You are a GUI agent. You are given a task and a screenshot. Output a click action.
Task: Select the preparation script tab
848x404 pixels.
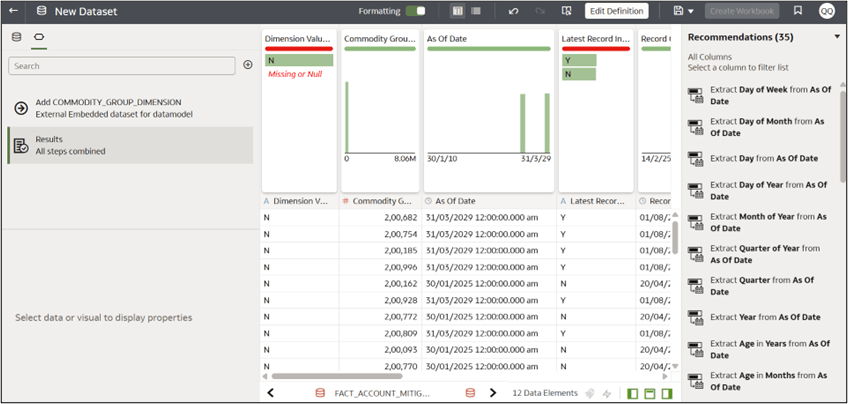coord(39,37)
